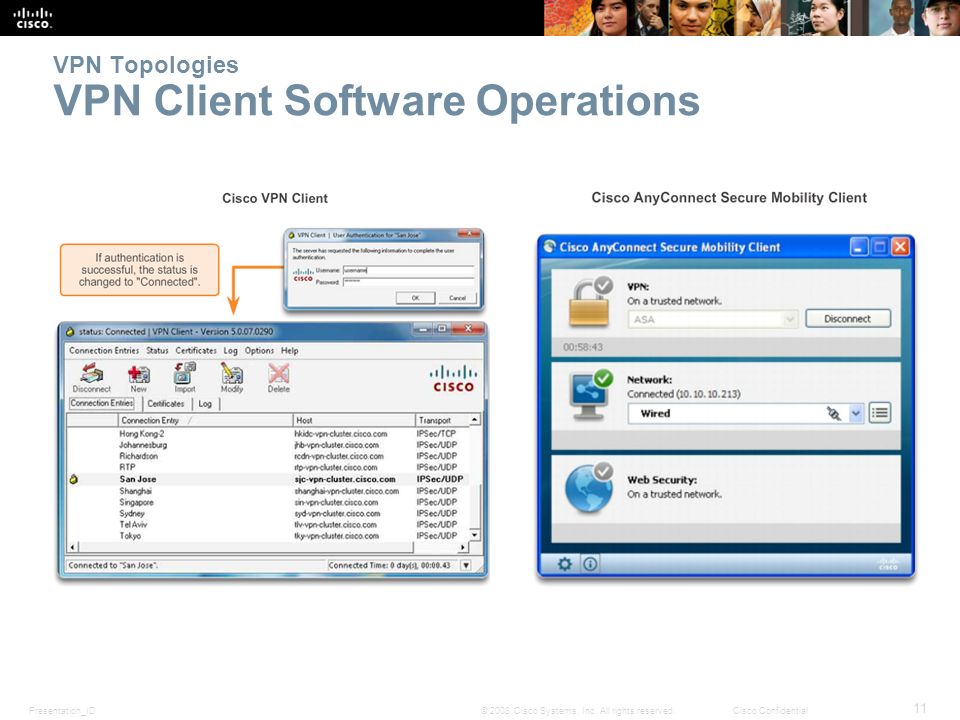This screenshot has height=720, width=960.
Task: Expand the Wired network dropdown arrow
Action: pyautogui.click(x=856, y=414)
